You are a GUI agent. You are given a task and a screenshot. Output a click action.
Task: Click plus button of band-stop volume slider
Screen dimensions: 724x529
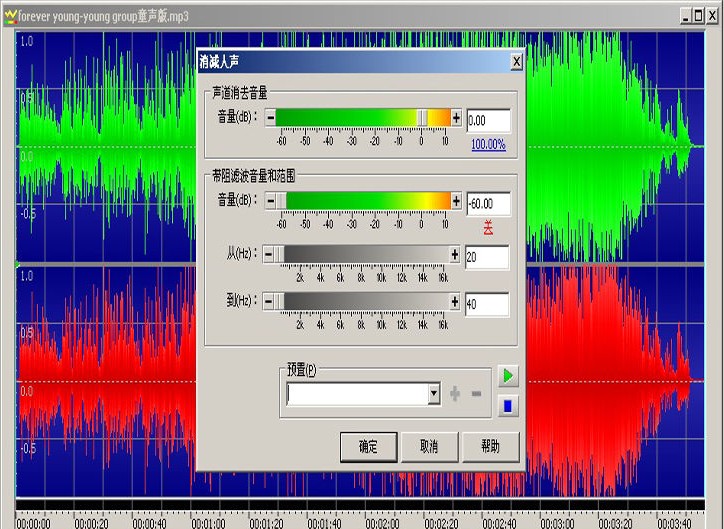pos(456,201)
